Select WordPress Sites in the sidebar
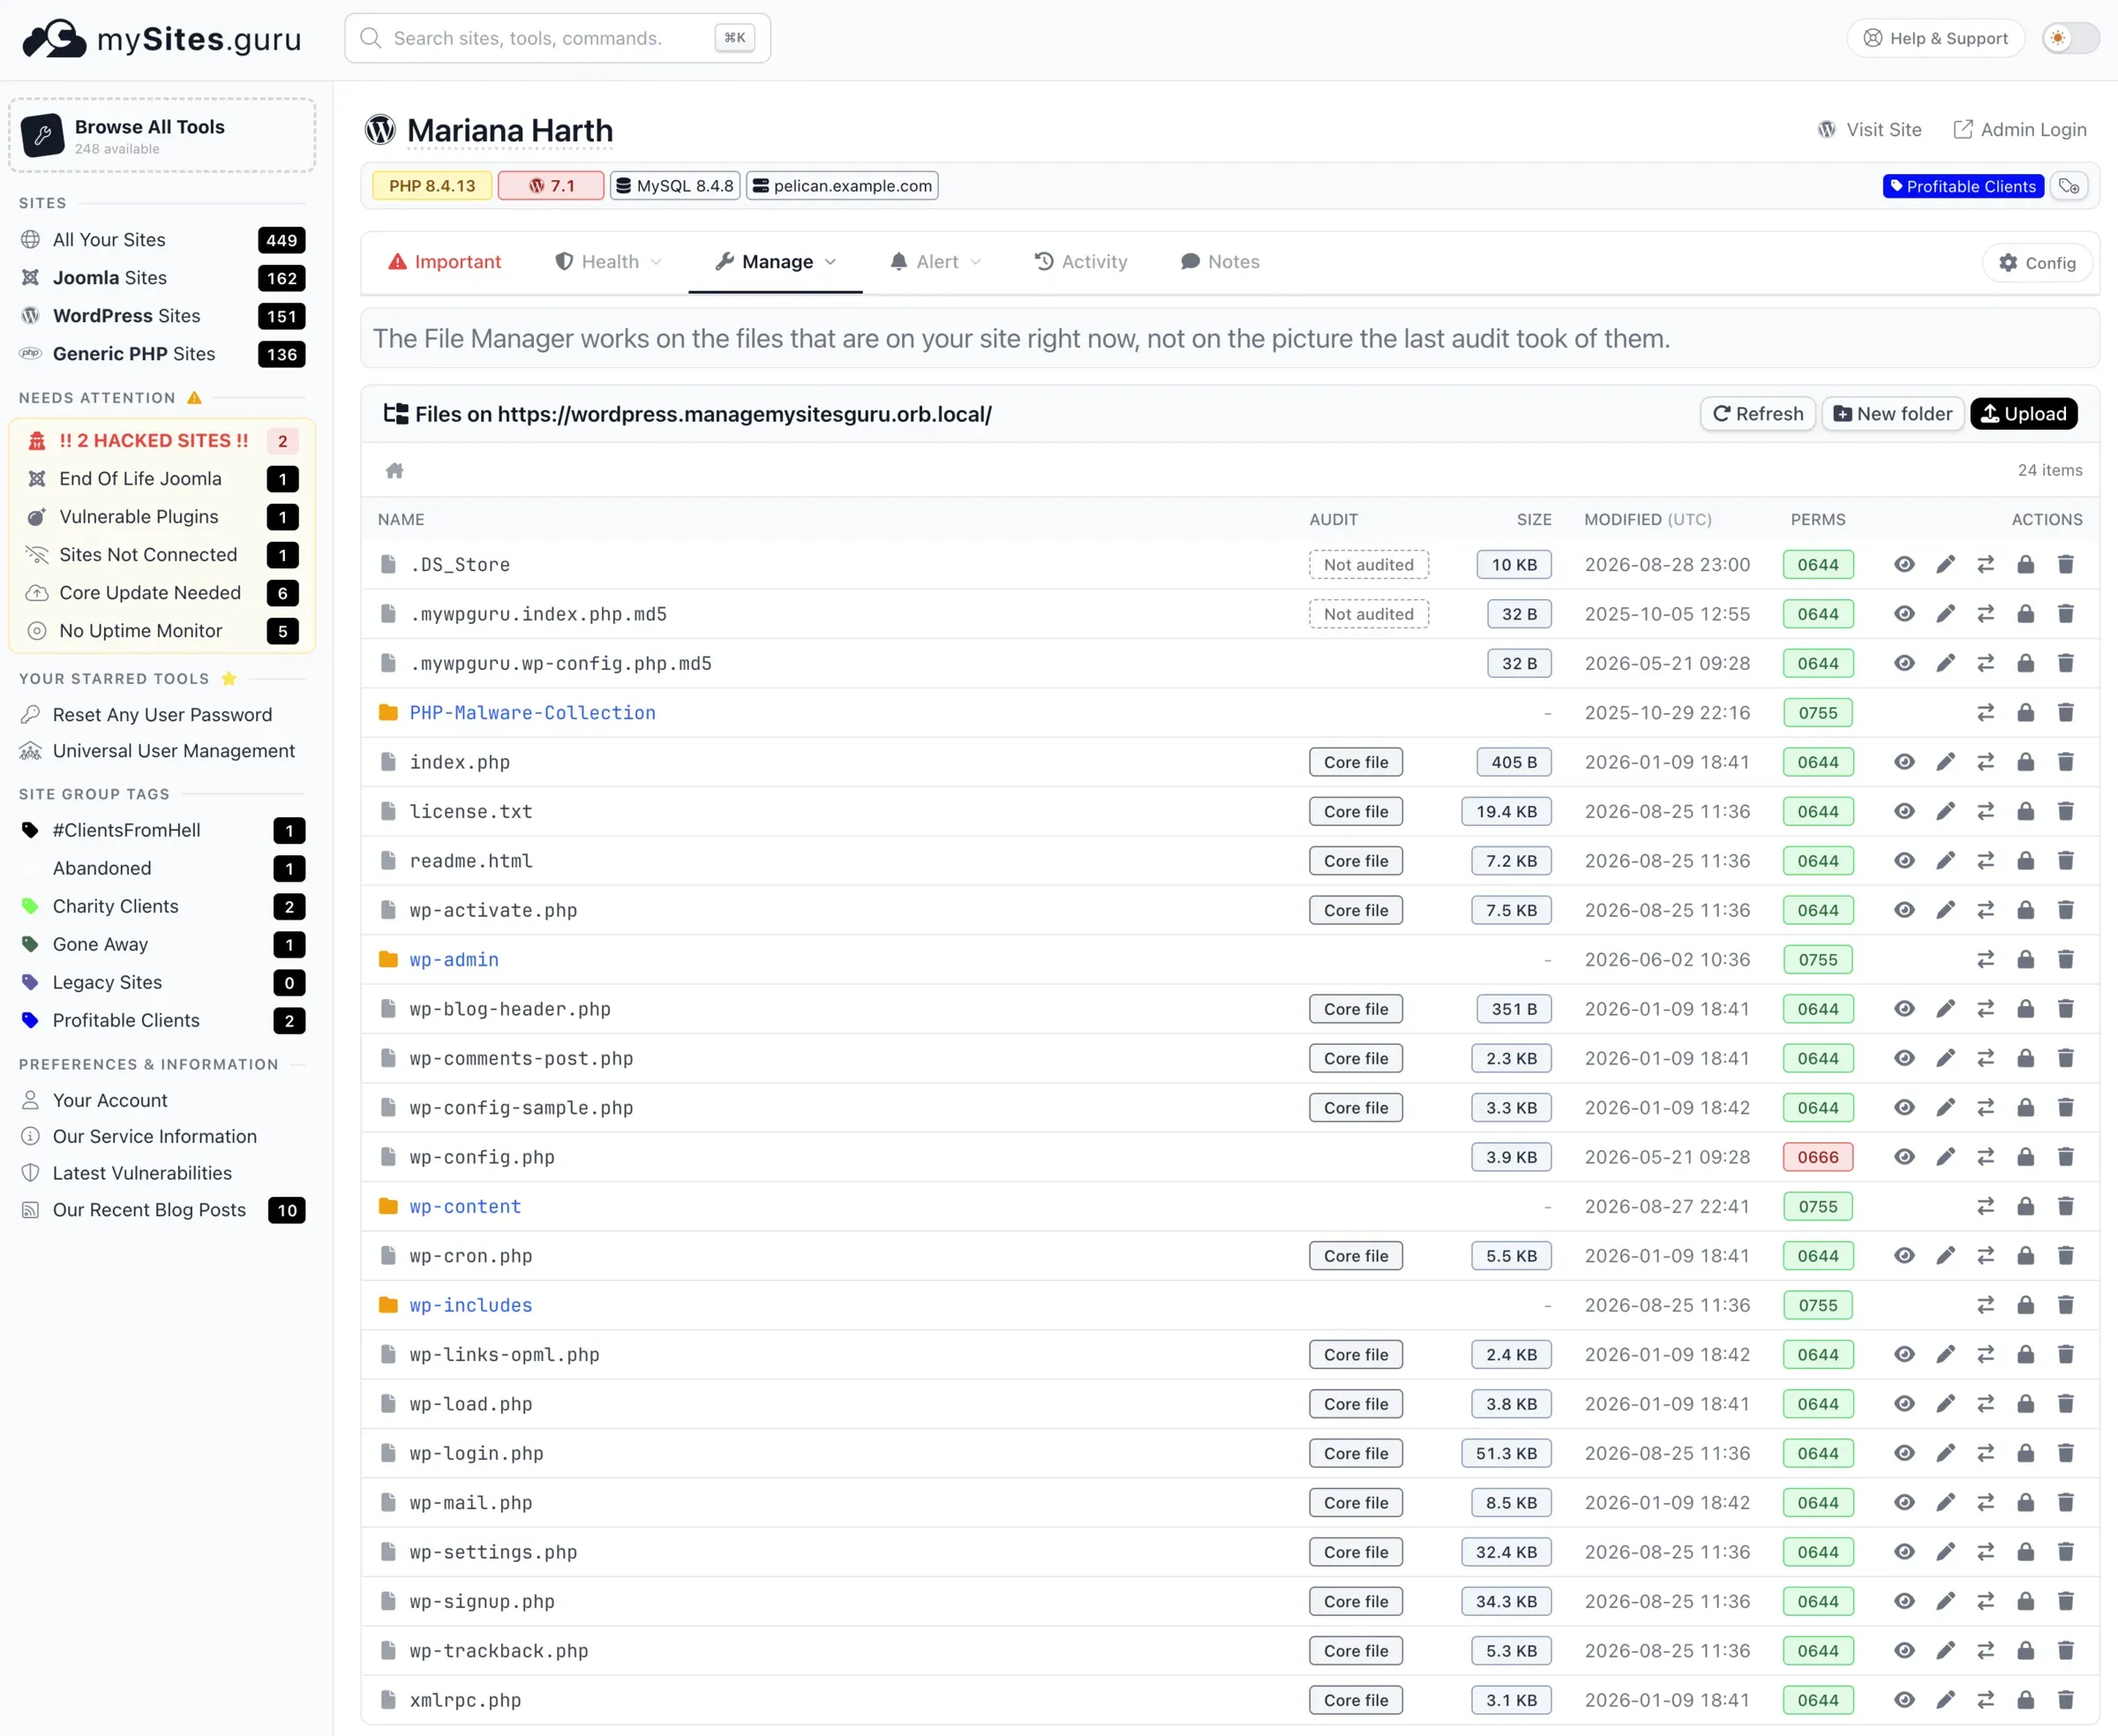Image resolution: width=2118 pixels, height=1736 pixels. 162,316
